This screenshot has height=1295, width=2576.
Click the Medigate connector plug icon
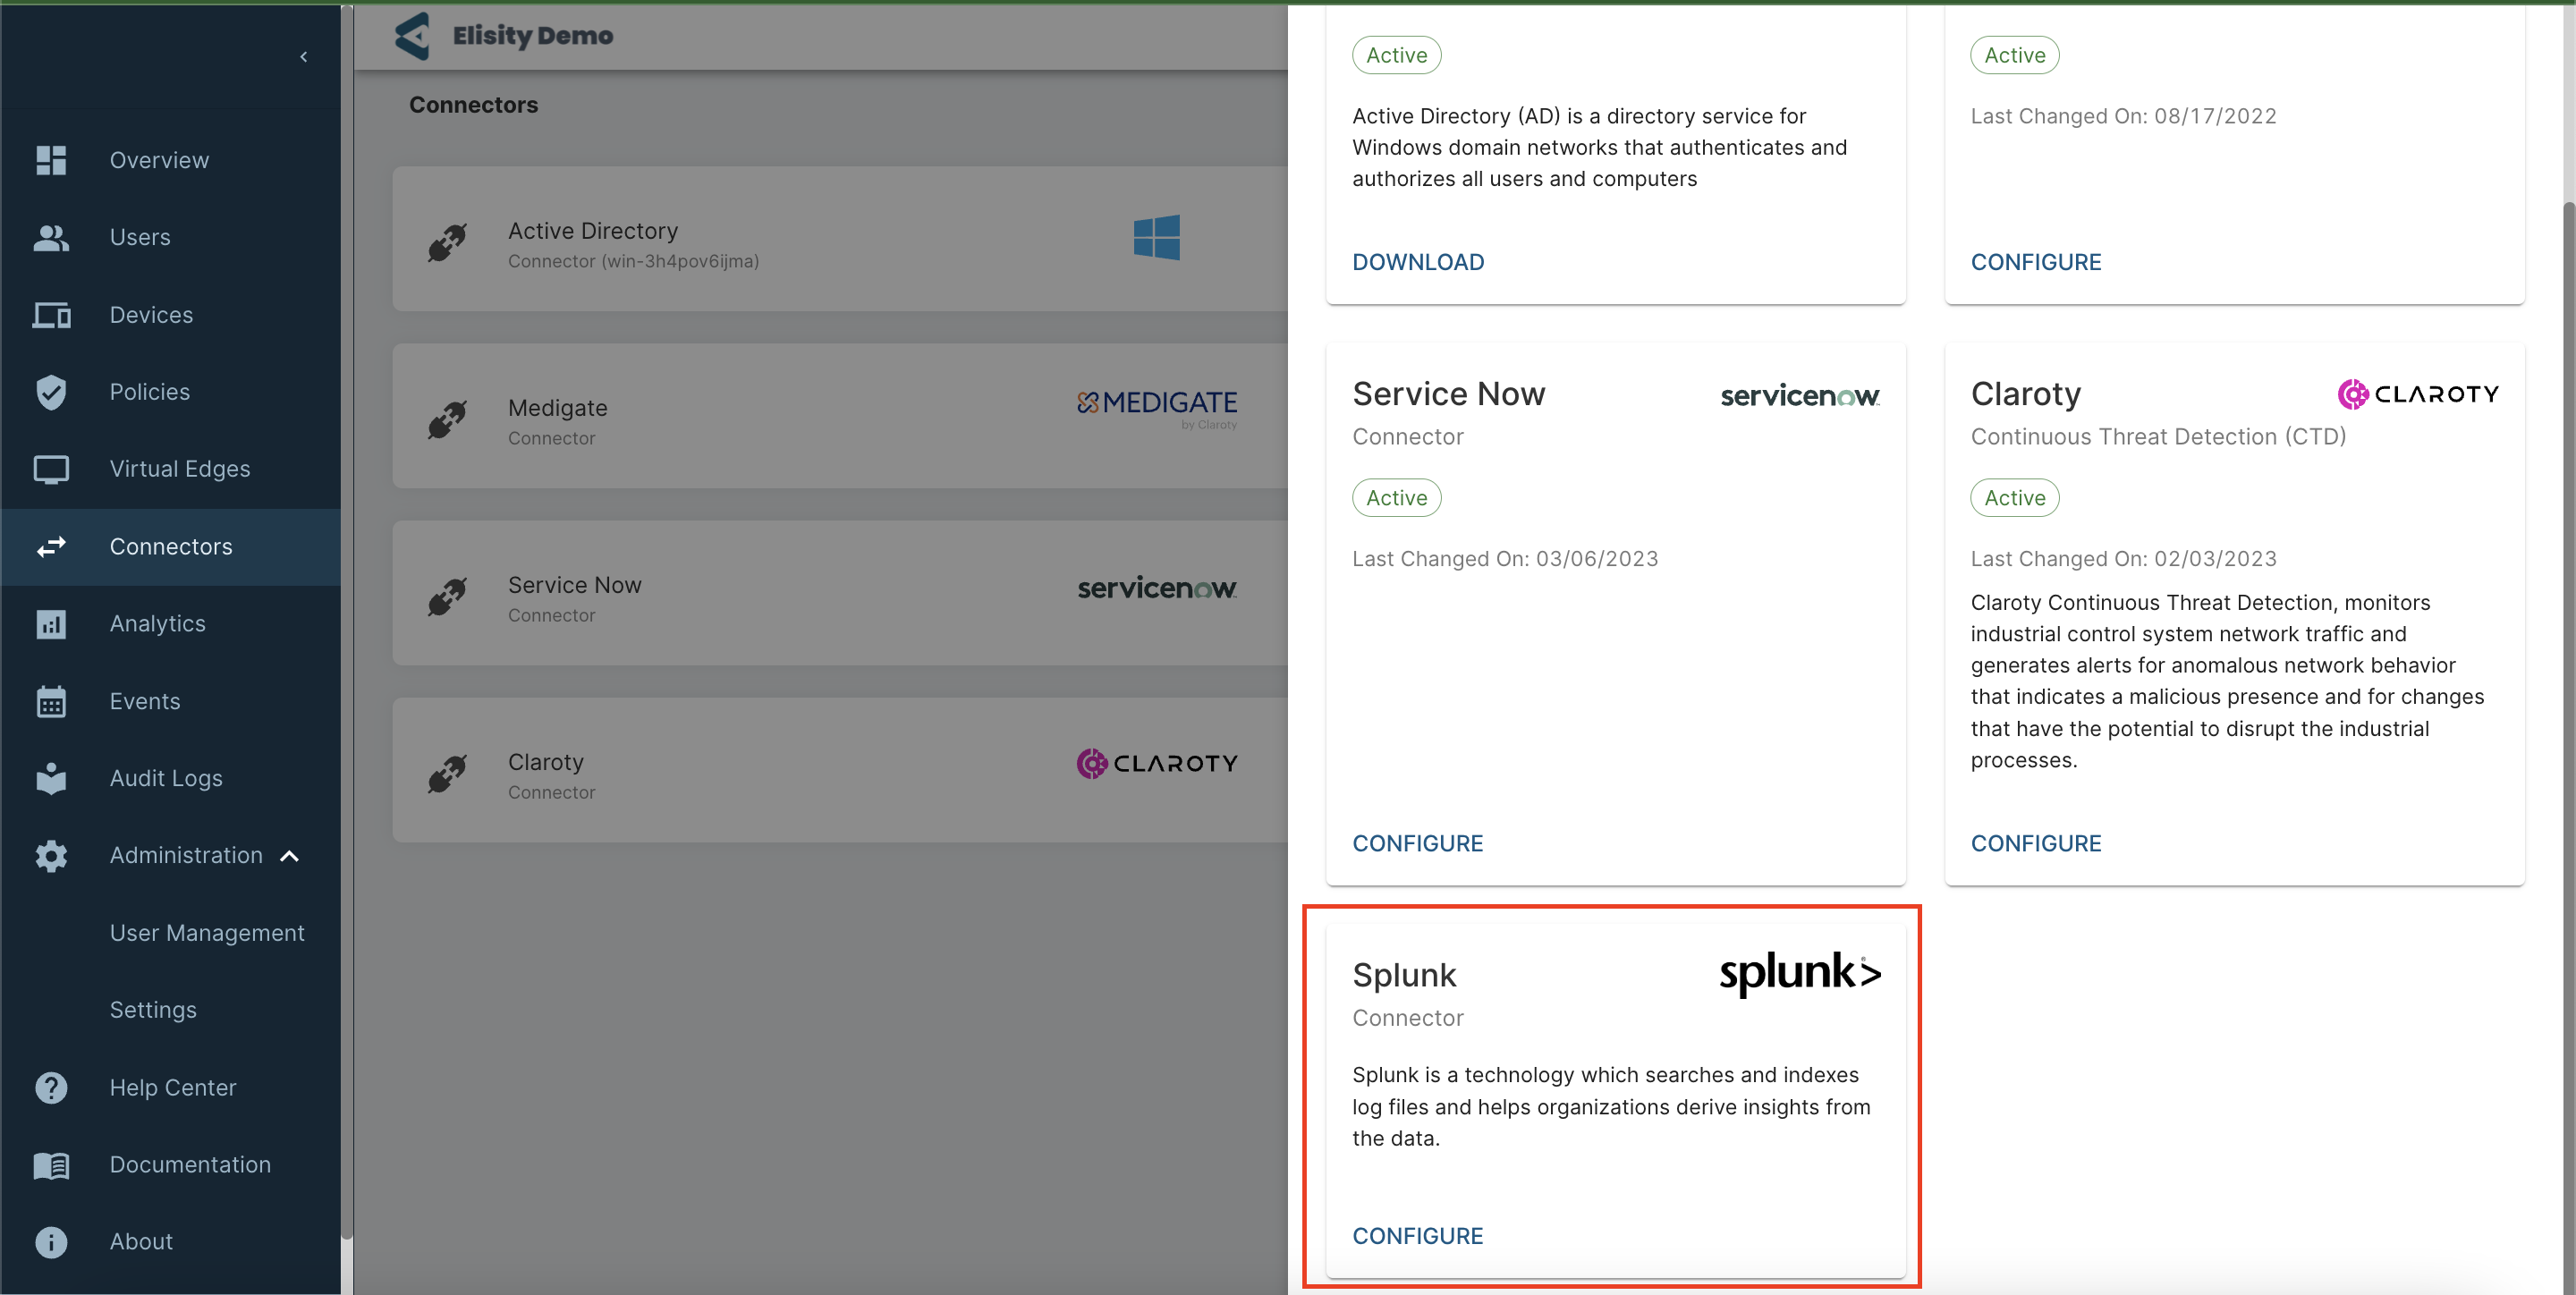pyautogui.click(x=447, y=420)
